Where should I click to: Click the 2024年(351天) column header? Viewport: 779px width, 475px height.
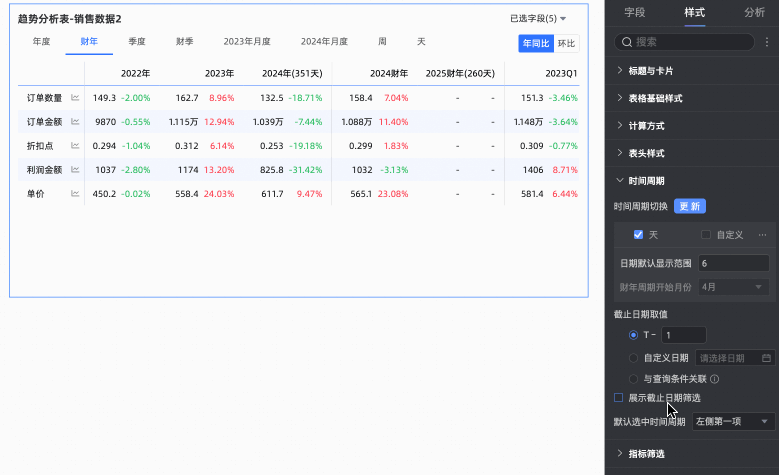(x=292, y=74)
